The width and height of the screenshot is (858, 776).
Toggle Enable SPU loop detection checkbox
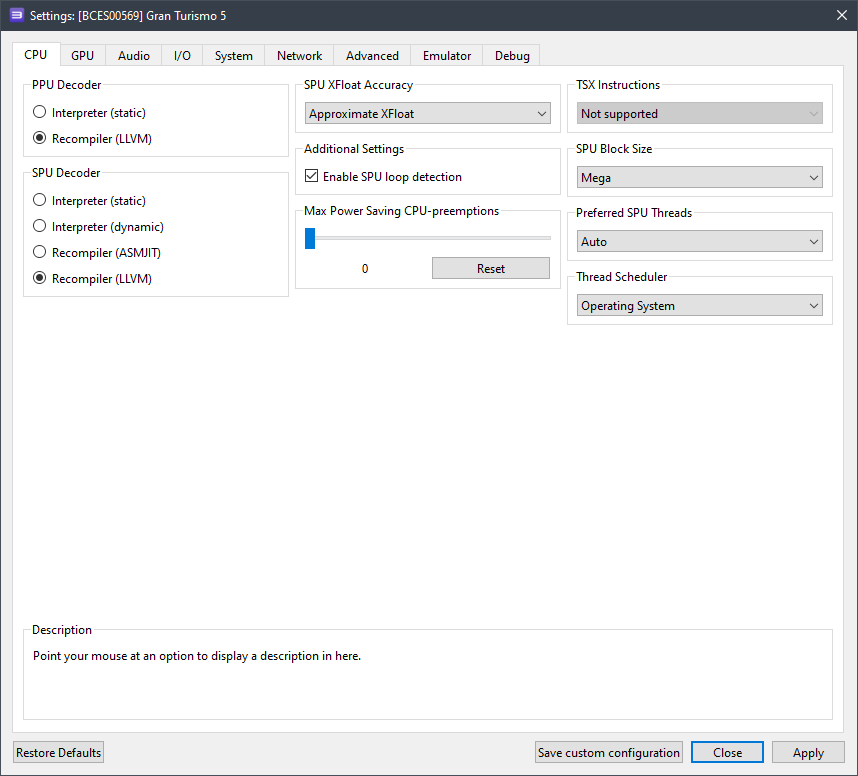312,177
